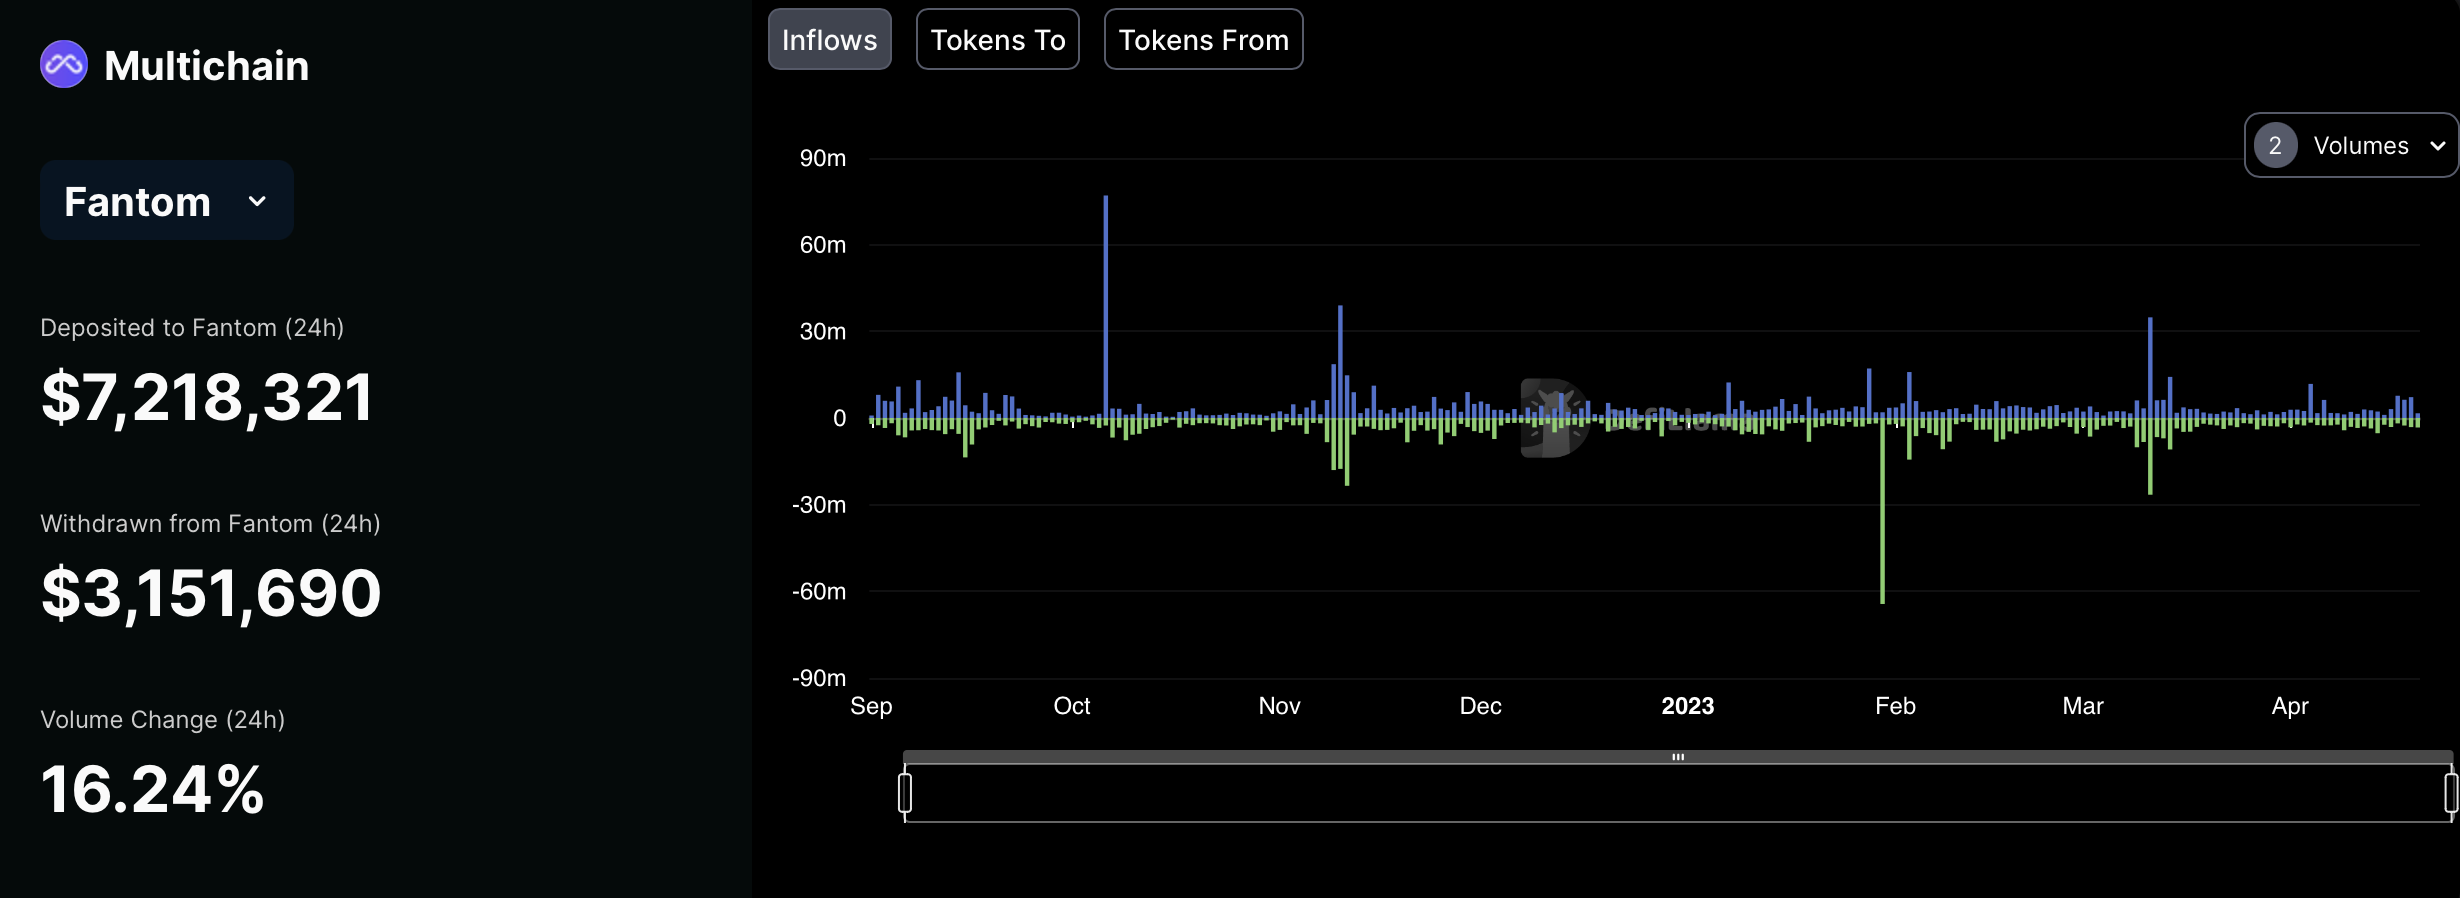Viewport: 2460px width, 898px height.
Task: Click the -90m y-axis label
Action: 819,678
